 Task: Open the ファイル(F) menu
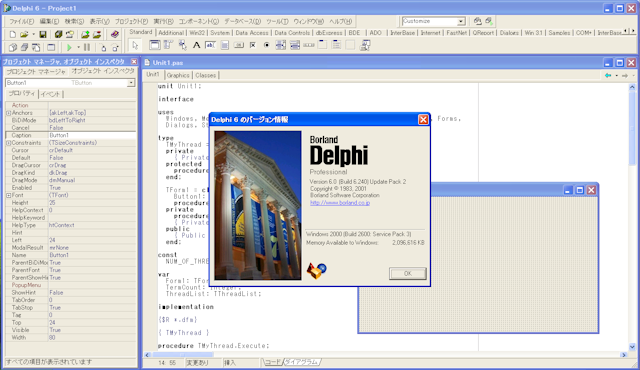(x=22, y=21)
